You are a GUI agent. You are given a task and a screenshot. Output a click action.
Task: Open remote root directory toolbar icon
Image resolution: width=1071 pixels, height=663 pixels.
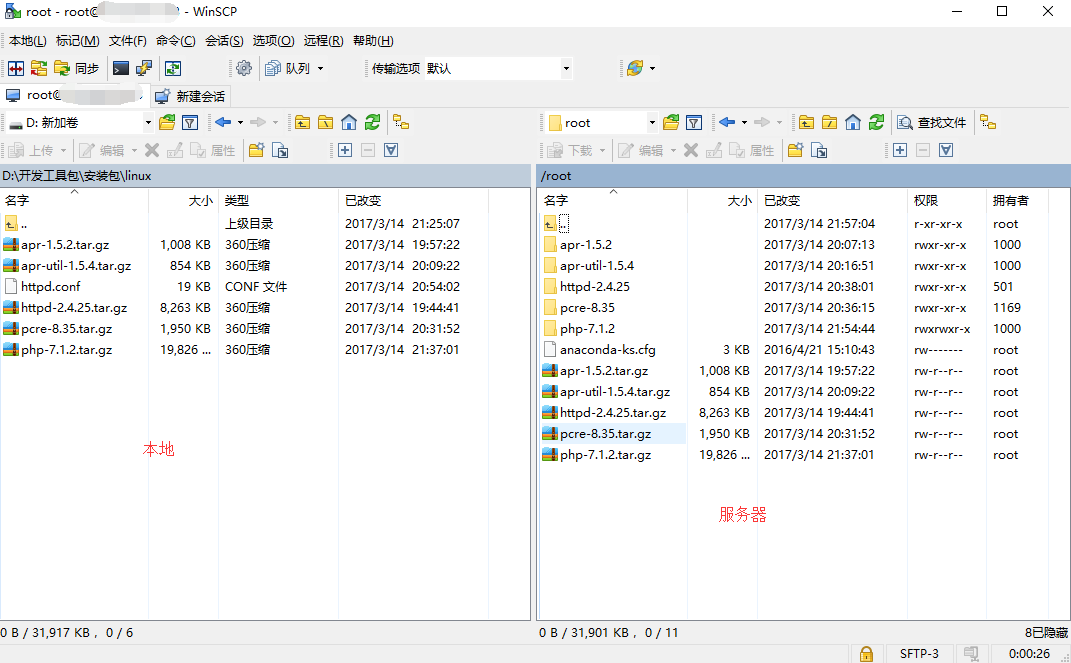tap(830, 123)
